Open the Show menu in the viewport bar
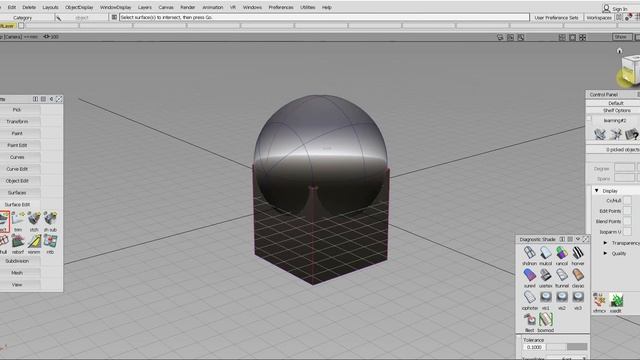640x360 pixels. coord(621,37)
